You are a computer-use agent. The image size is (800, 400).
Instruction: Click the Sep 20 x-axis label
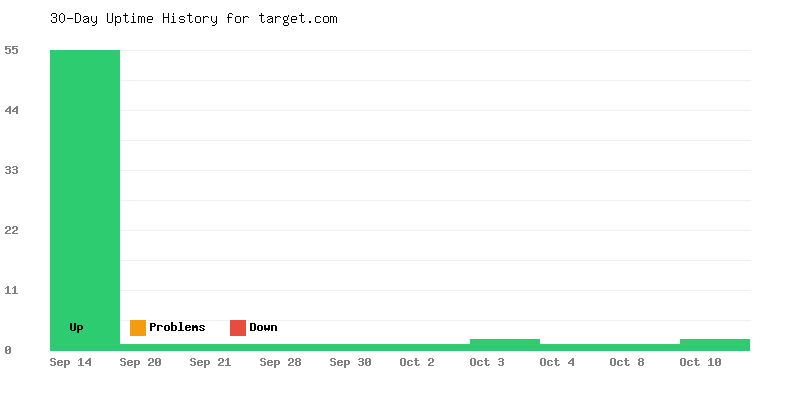click(x=140, y=362)
